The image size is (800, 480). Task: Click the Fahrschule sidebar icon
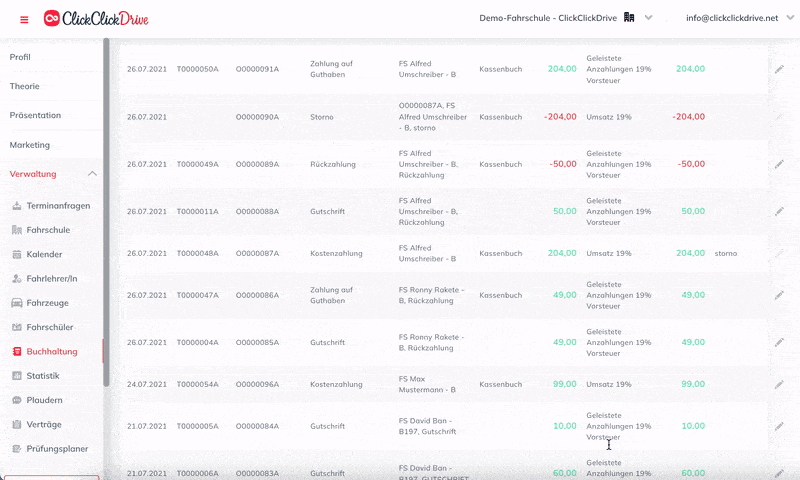pos(17,230)
